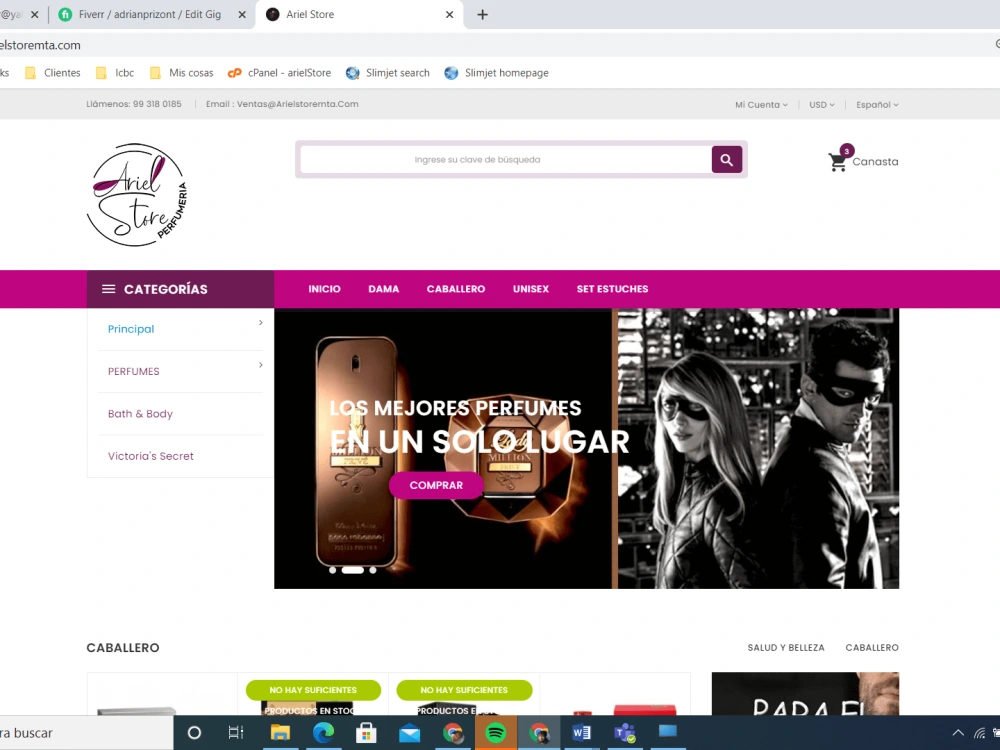Image resolution: width=1000 pixels, height=750 pixels.
Task: Click the COMPRAR banner button
Action: (x=436, y=485)
